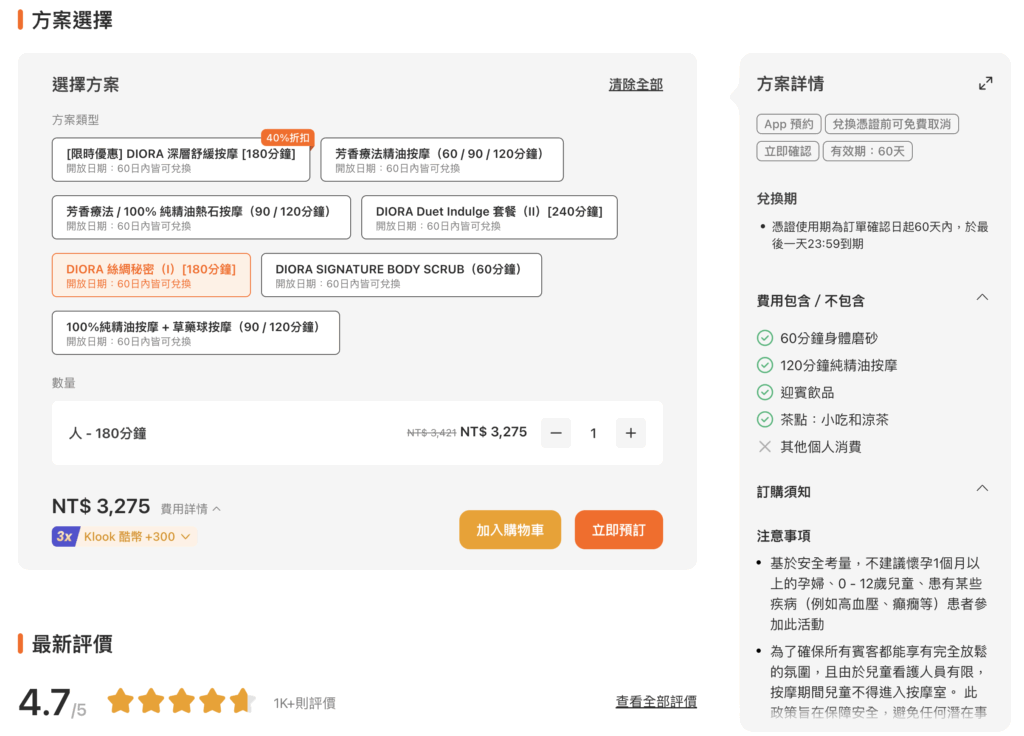Image resolution: width=1024 pixels, height=736 pixels.
Task: Expand the 費用詳情 breakdown
Action: click(x=190, y=509)
